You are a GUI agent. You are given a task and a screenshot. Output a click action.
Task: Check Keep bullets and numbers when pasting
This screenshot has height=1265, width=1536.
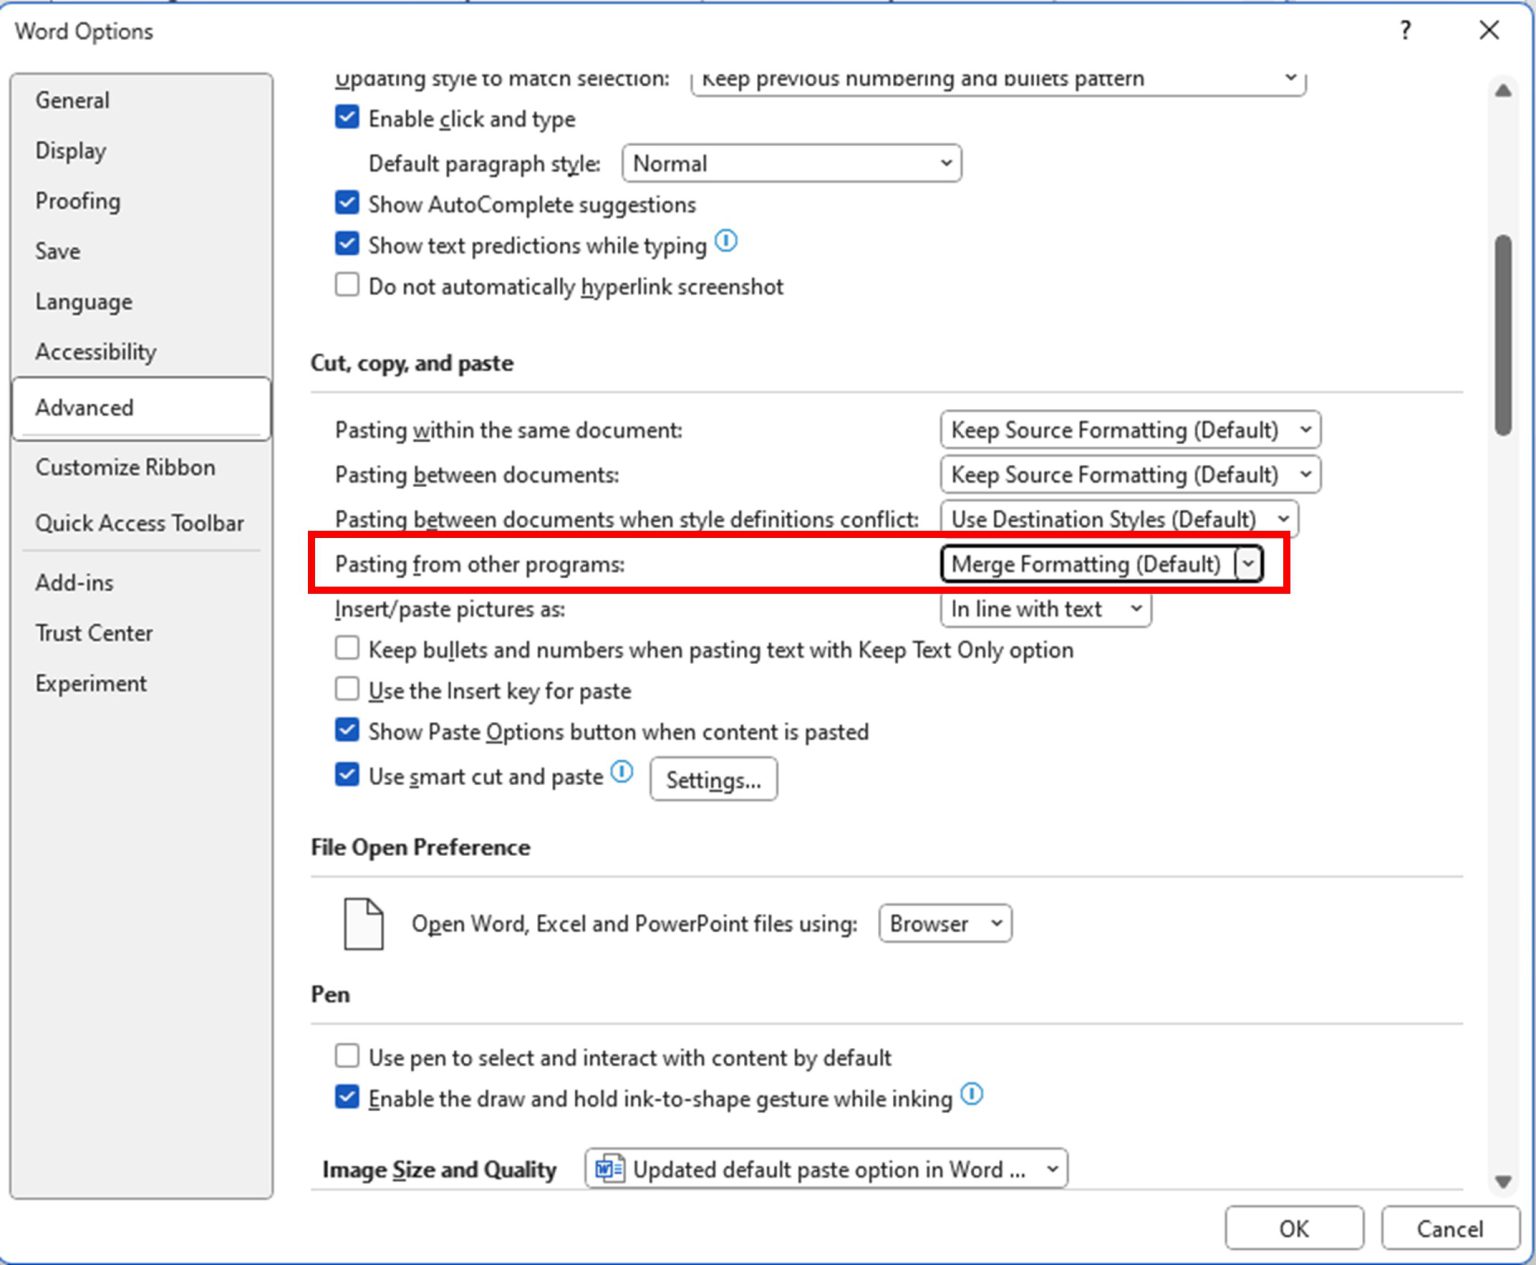pyautogui.click(x=346, y=647)
